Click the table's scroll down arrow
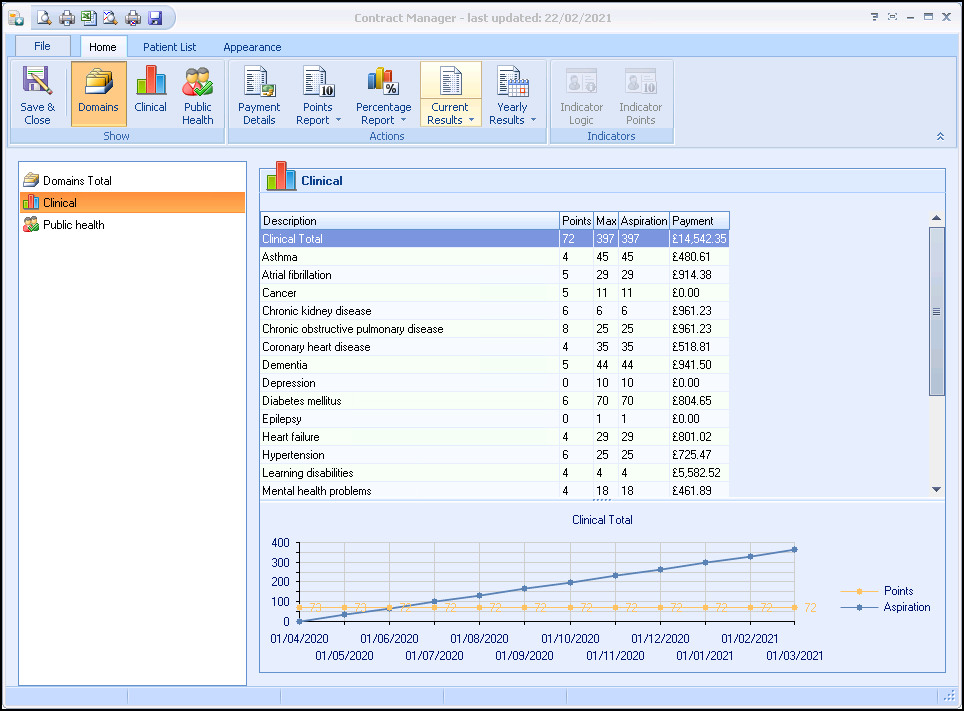Viewport: 964px width, 711px height. tap(937, 489)
